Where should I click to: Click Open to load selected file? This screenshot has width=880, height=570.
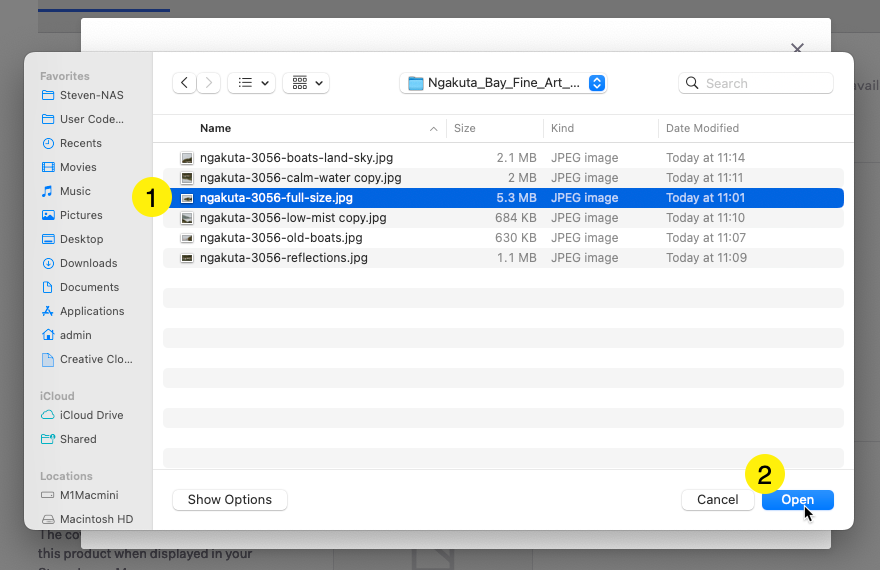pos(797,500)
